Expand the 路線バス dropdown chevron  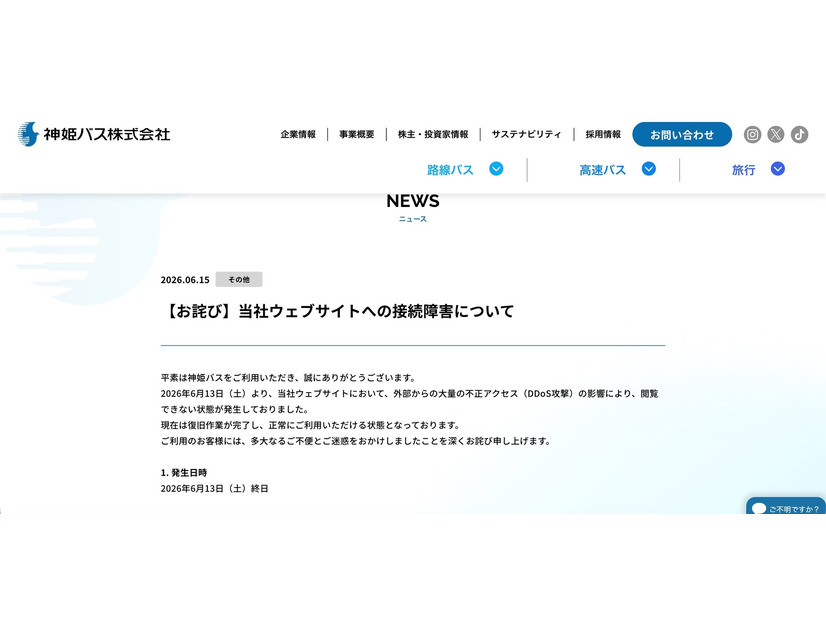pyautogui.click(x=496, y=169)
